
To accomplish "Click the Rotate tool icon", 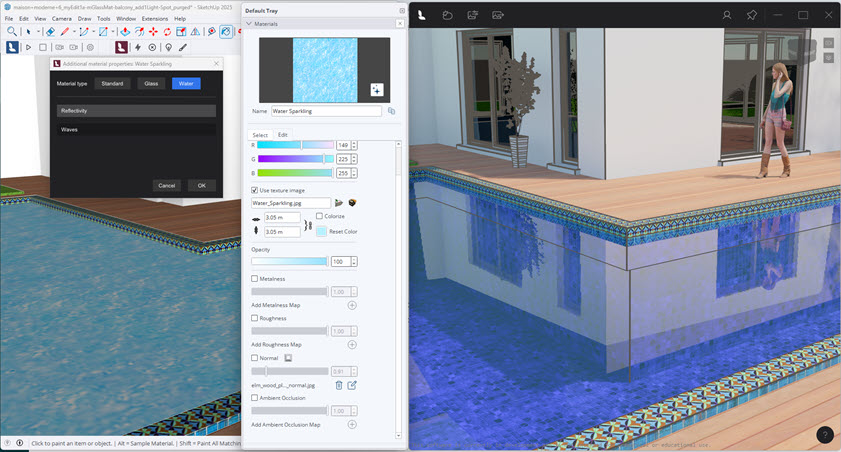I will click(x=166, y=32).
